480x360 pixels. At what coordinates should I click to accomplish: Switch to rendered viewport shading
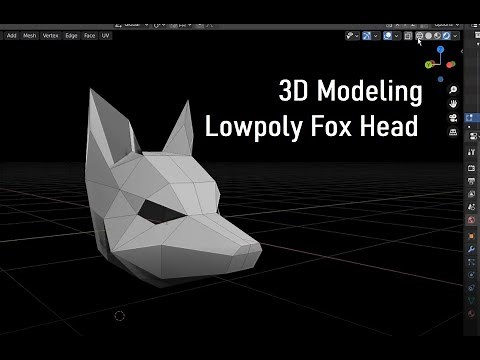coord(446,36)
